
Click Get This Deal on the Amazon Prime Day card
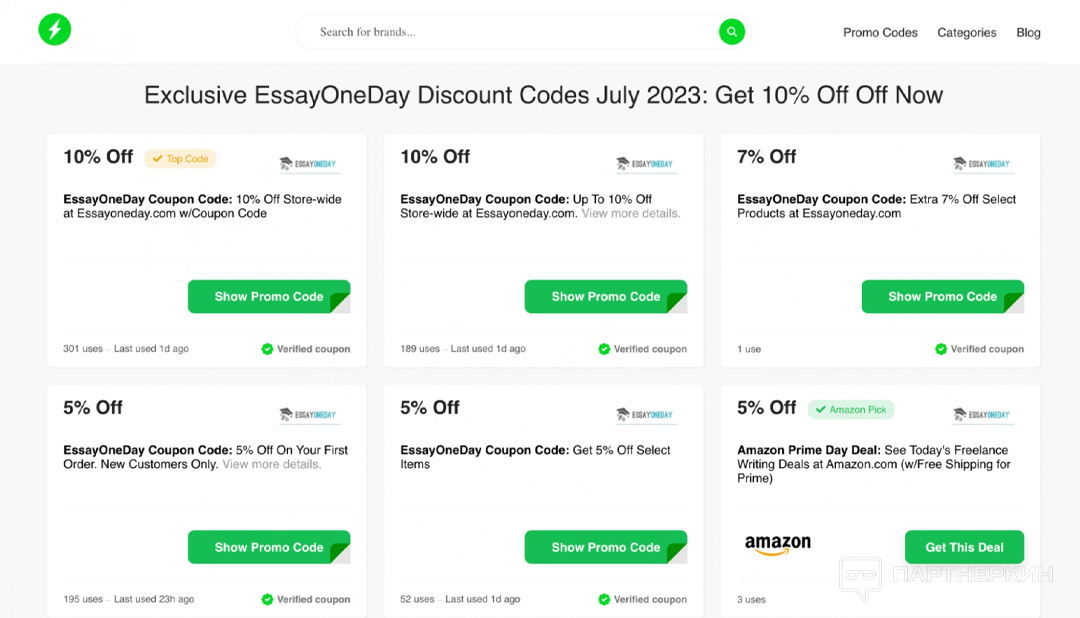964,547
